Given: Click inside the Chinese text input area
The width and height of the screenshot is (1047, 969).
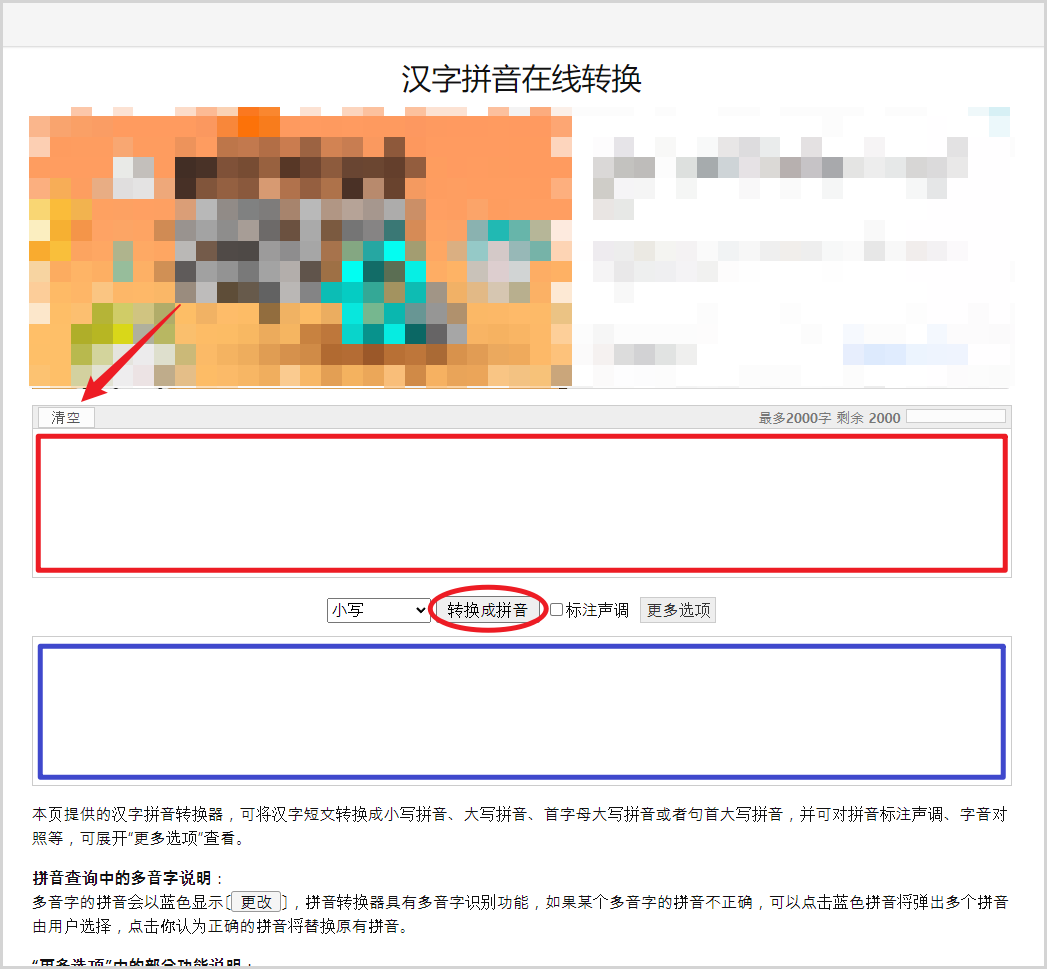Looking at the screenshot, I should pos(521,504).
